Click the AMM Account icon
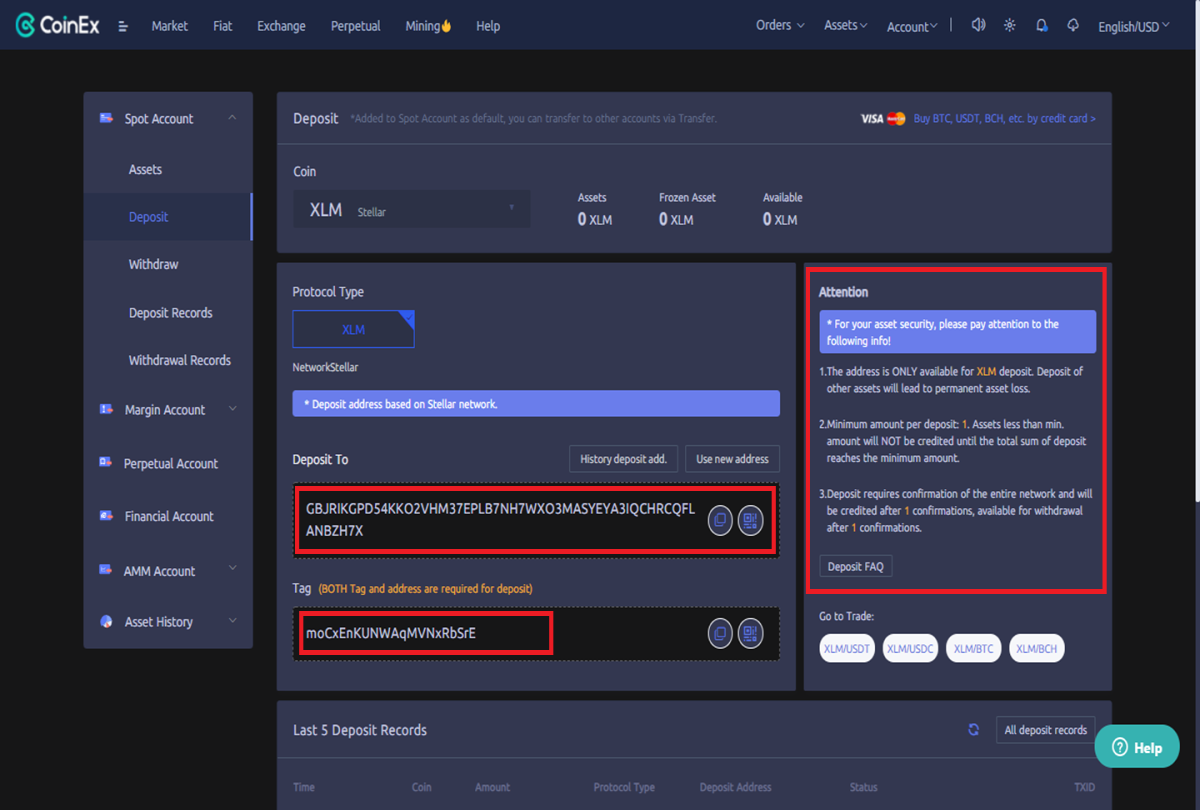Image resolution: width=1200 pixels, height=810 pixels. (106, 570)
